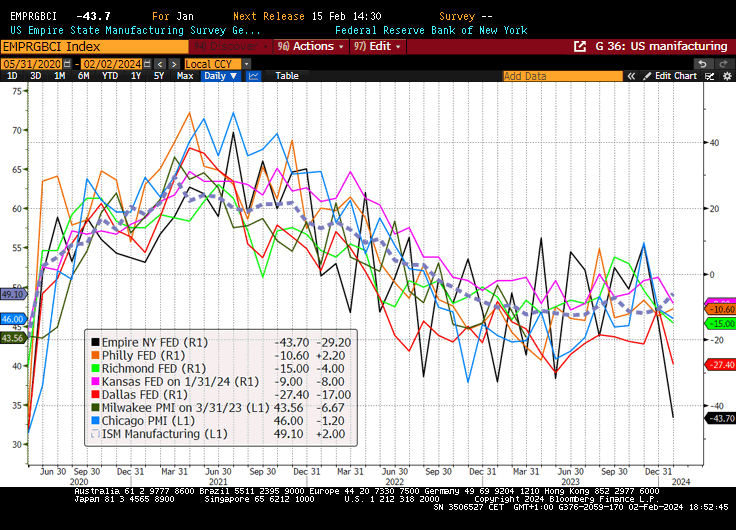This screenshot has height=530, width=736.
Task: Click the Kansas FED on 1/31/24 legend label
Action: pos(180,382)
